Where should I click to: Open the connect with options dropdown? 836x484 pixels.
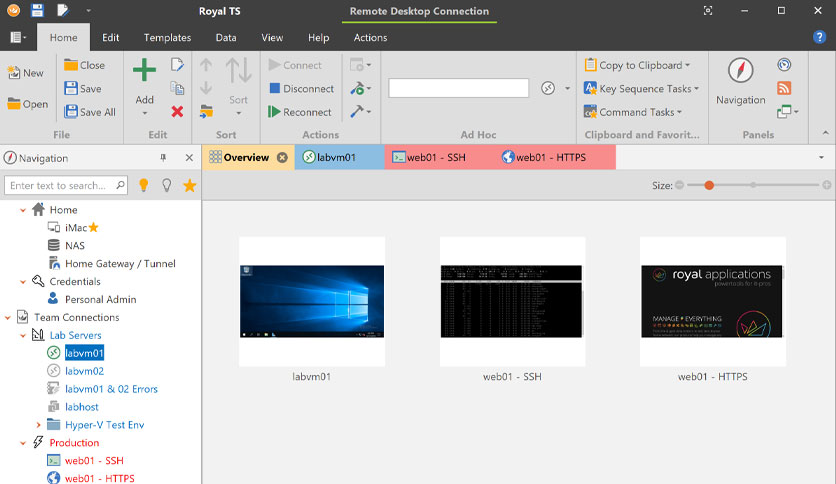point(360,65)
